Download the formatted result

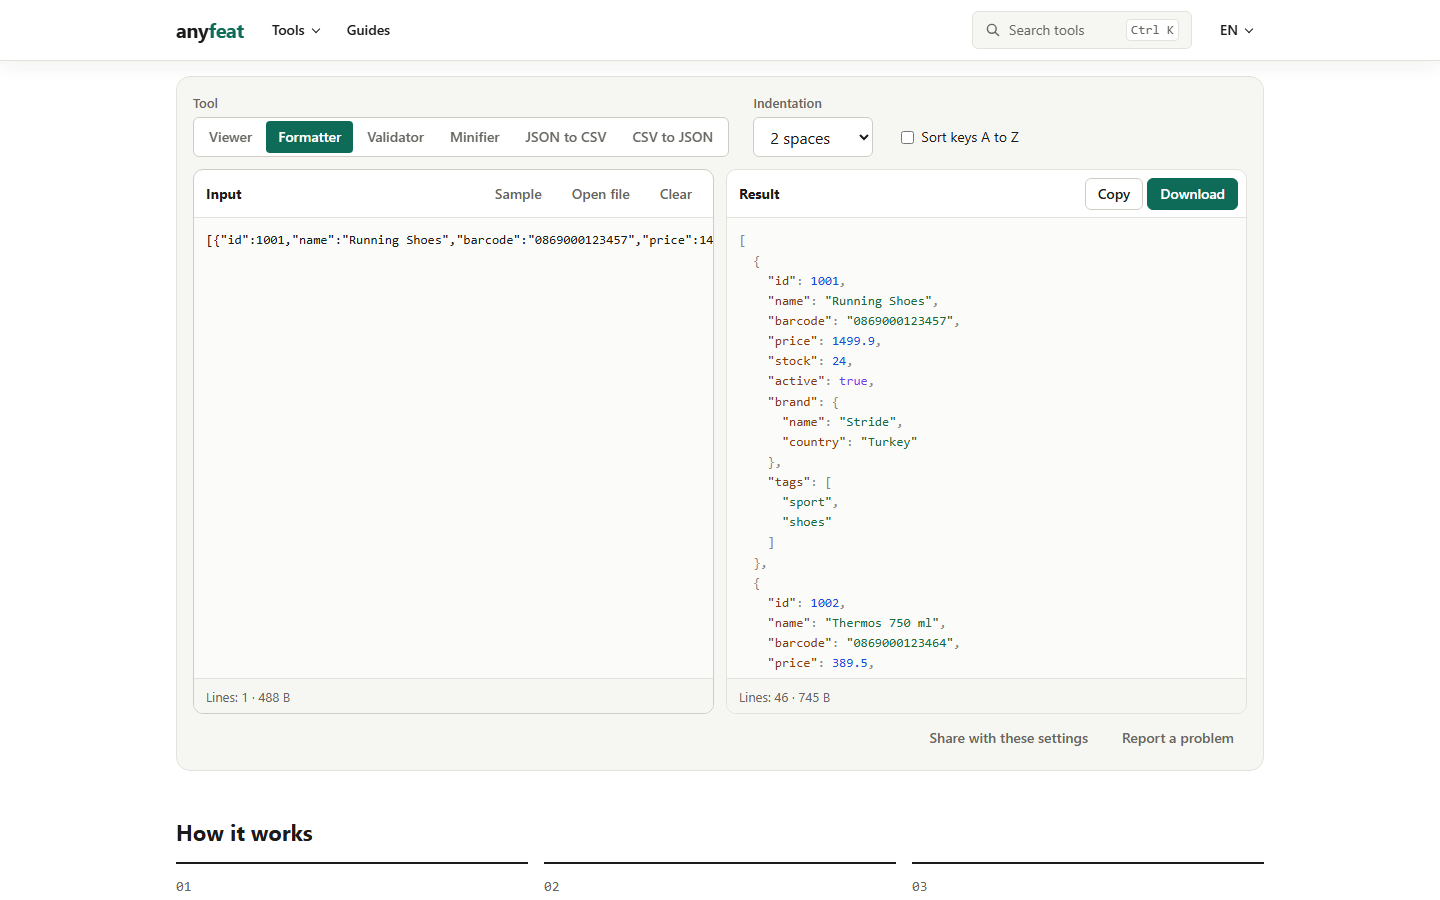point(1192,194)
